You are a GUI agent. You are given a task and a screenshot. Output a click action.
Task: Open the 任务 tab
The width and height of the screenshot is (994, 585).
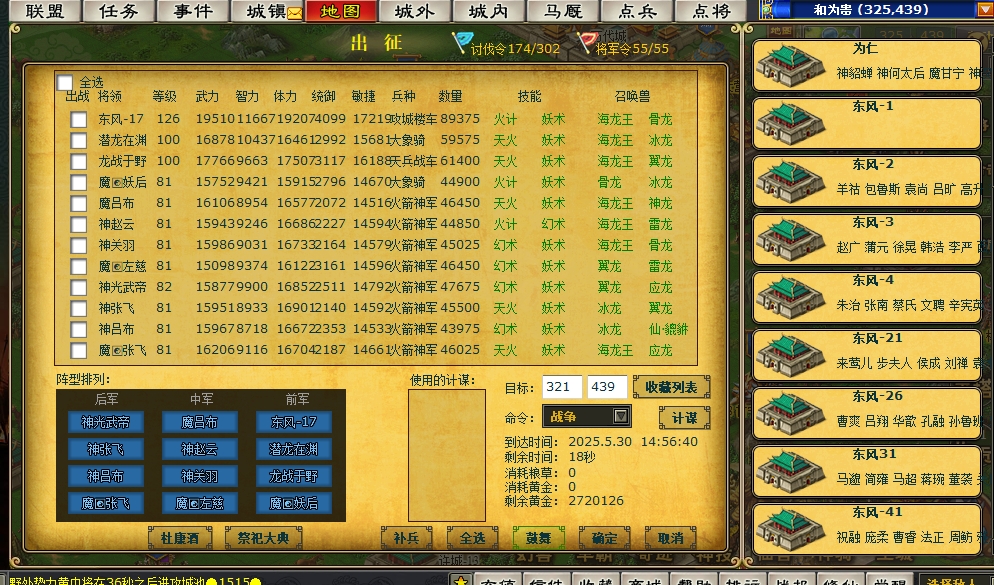(119, 11)
